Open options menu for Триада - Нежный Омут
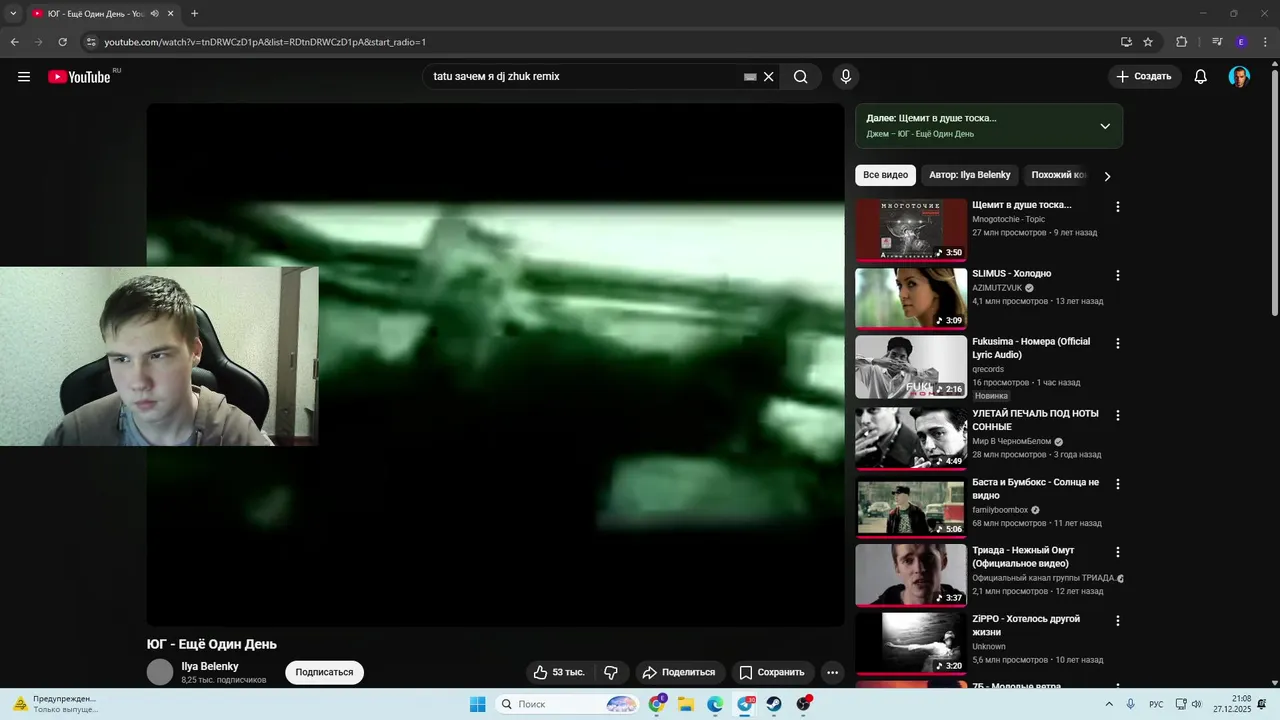 tap(1118, 552)
